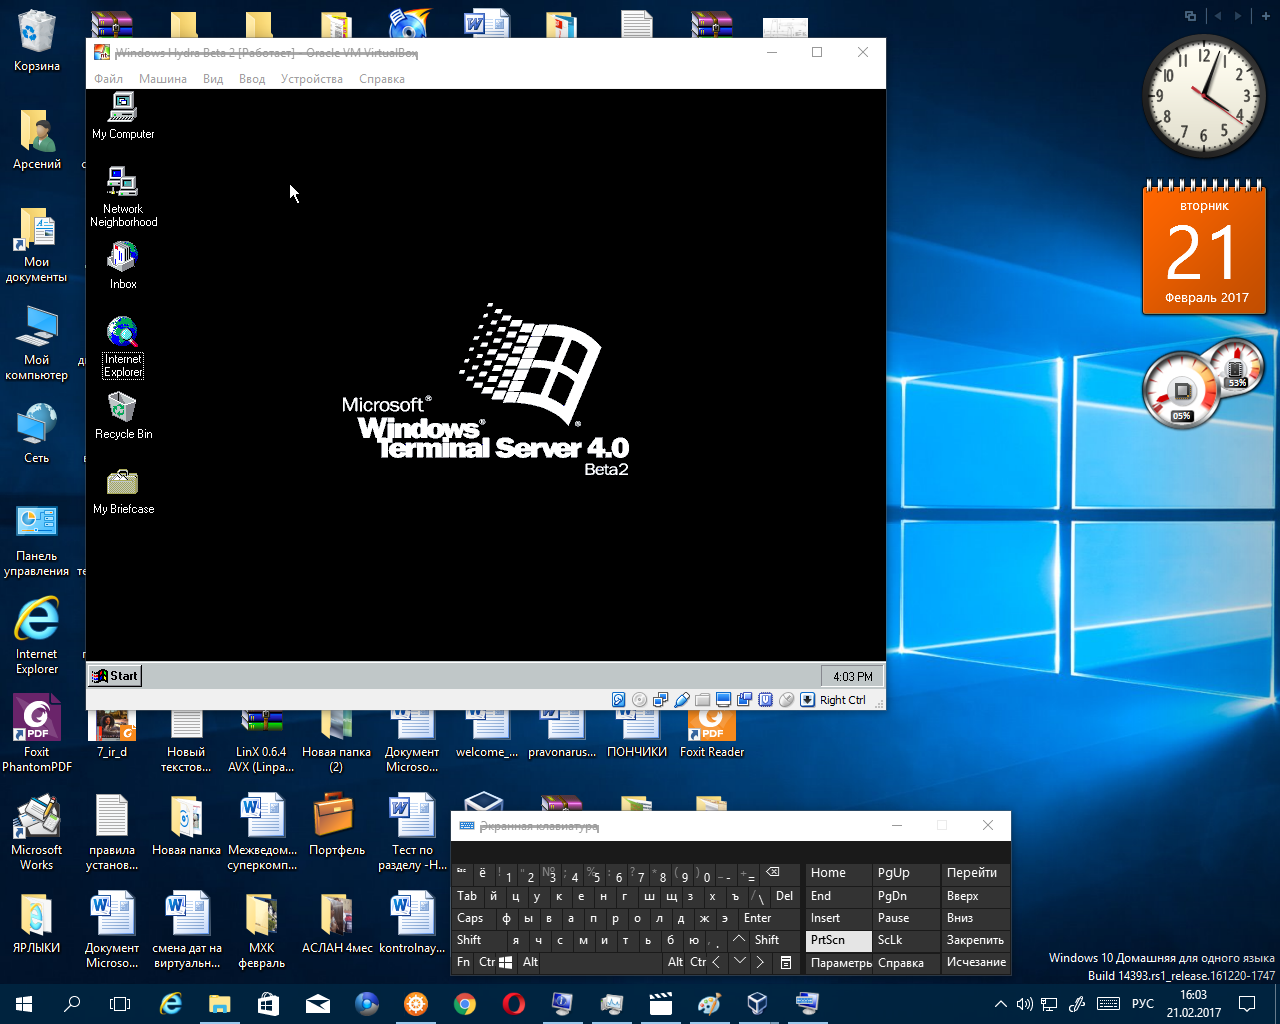Open the Вид menu in VirtualBox
Screen dimensions: 1280x1024
point(213,79)
